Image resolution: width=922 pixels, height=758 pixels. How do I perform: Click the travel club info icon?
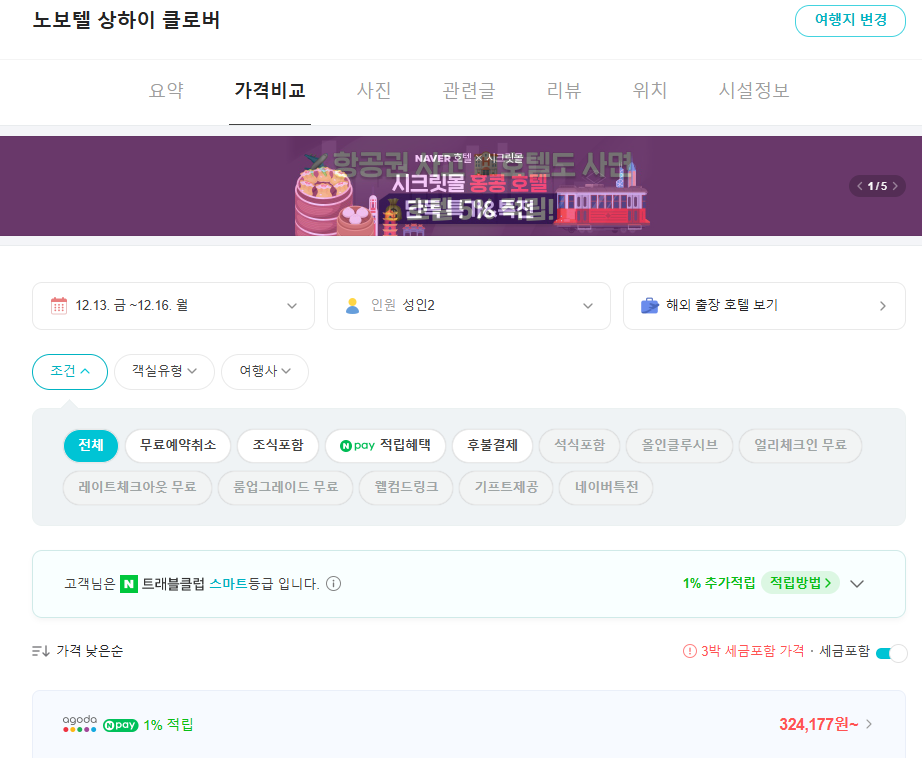[333, 584]
